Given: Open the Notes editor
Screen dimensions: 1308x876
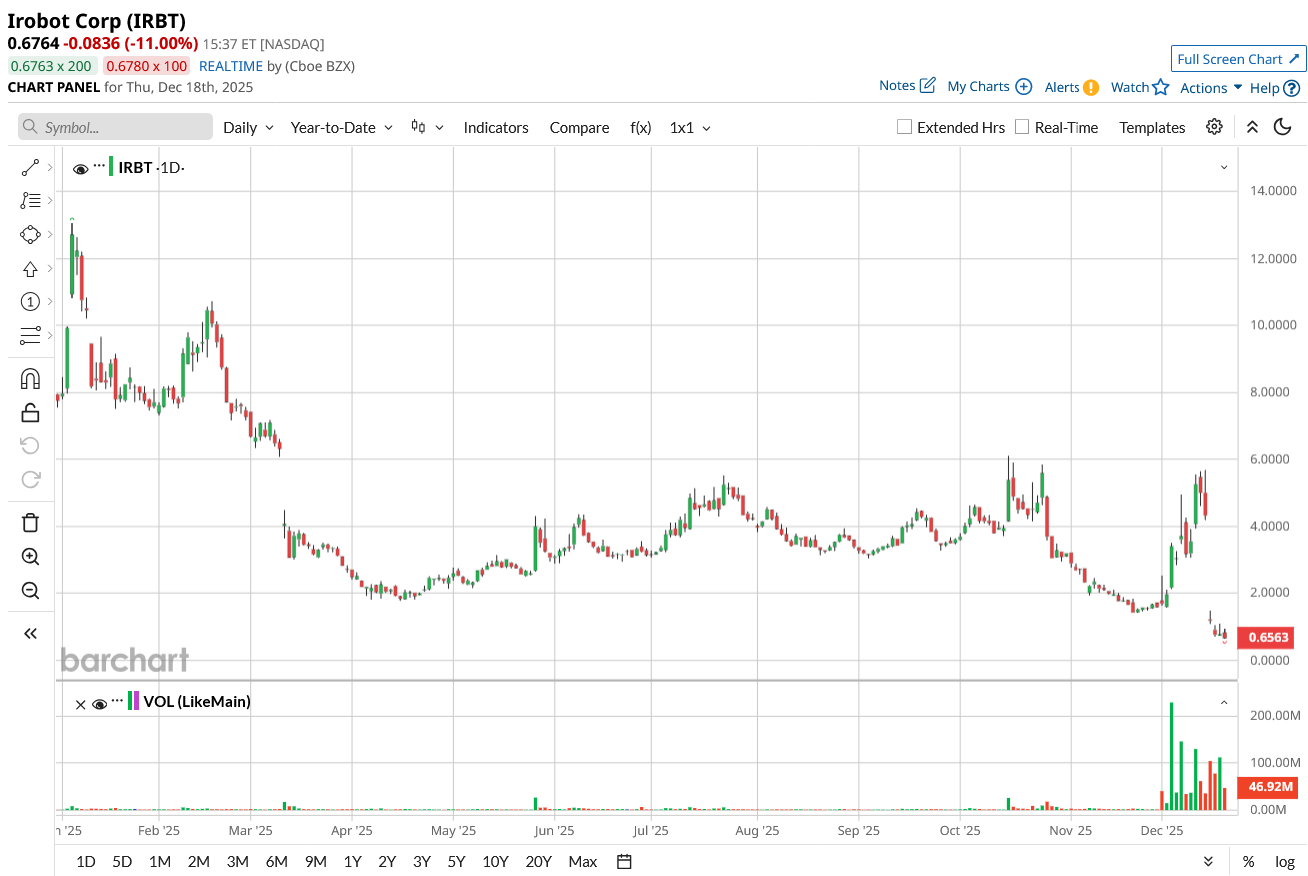Looking at the screenshot, I should click(x=907, y=86).
